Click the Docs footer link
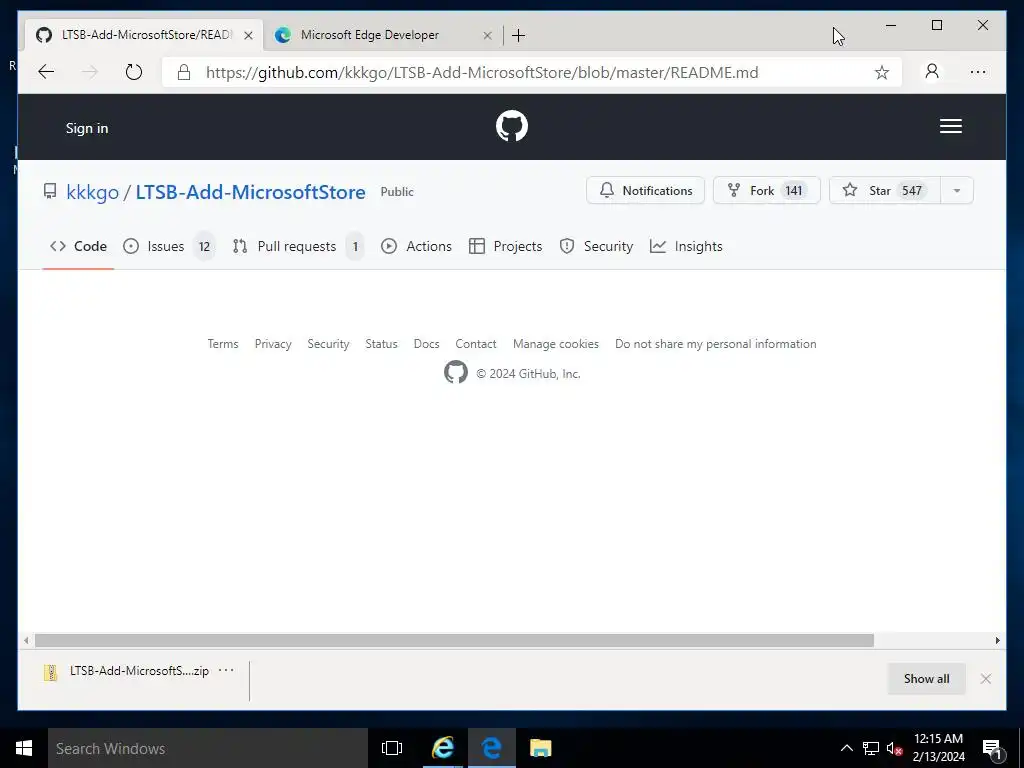The width and height of the screenshot is (1024, 768). (426, 344)
